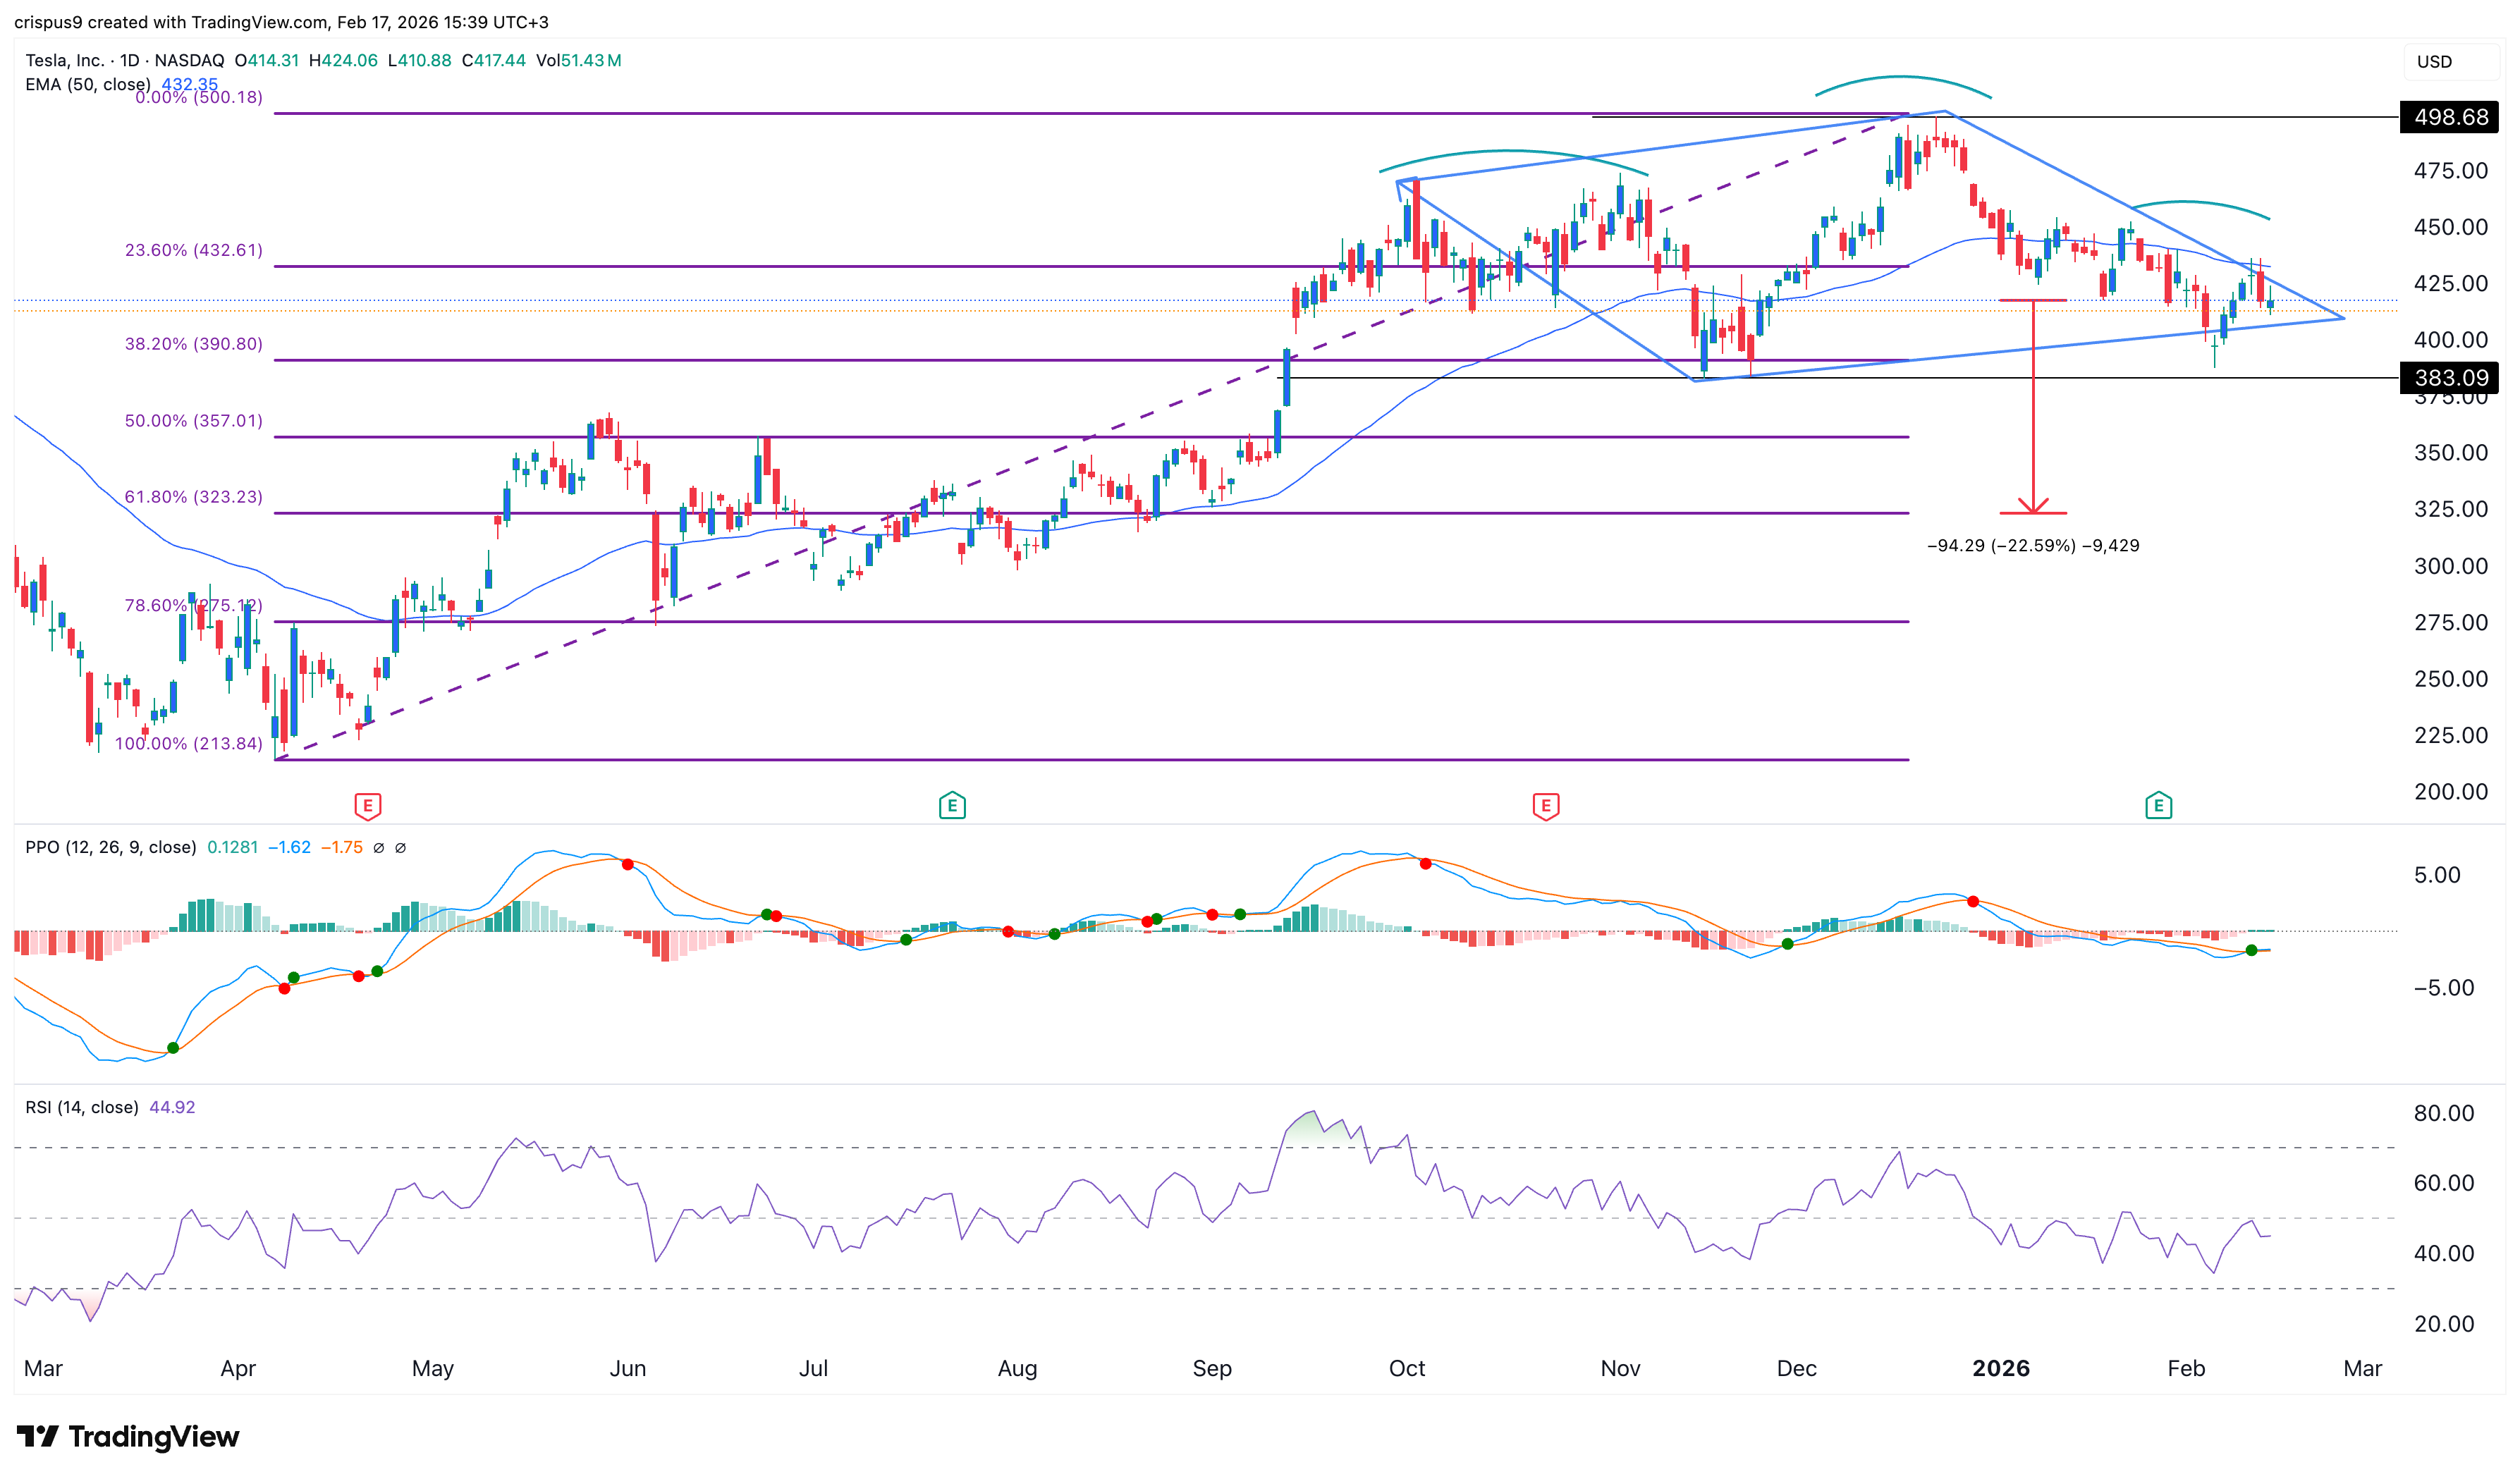This screenshot has height=1479, width=2520.
Task: Click the PPO (12, 26, 9, close) legend
Action: (110, 848)
